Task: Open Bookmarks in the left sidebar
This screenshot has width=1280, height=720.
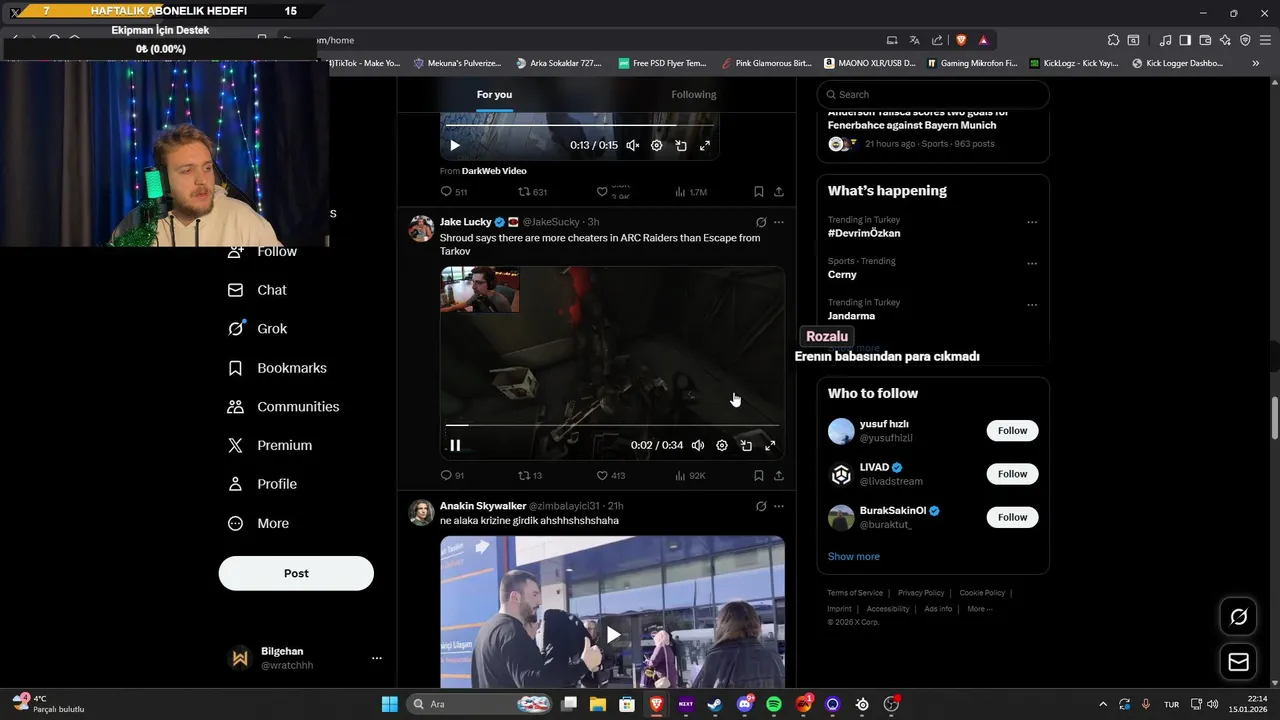Action: 278,368
